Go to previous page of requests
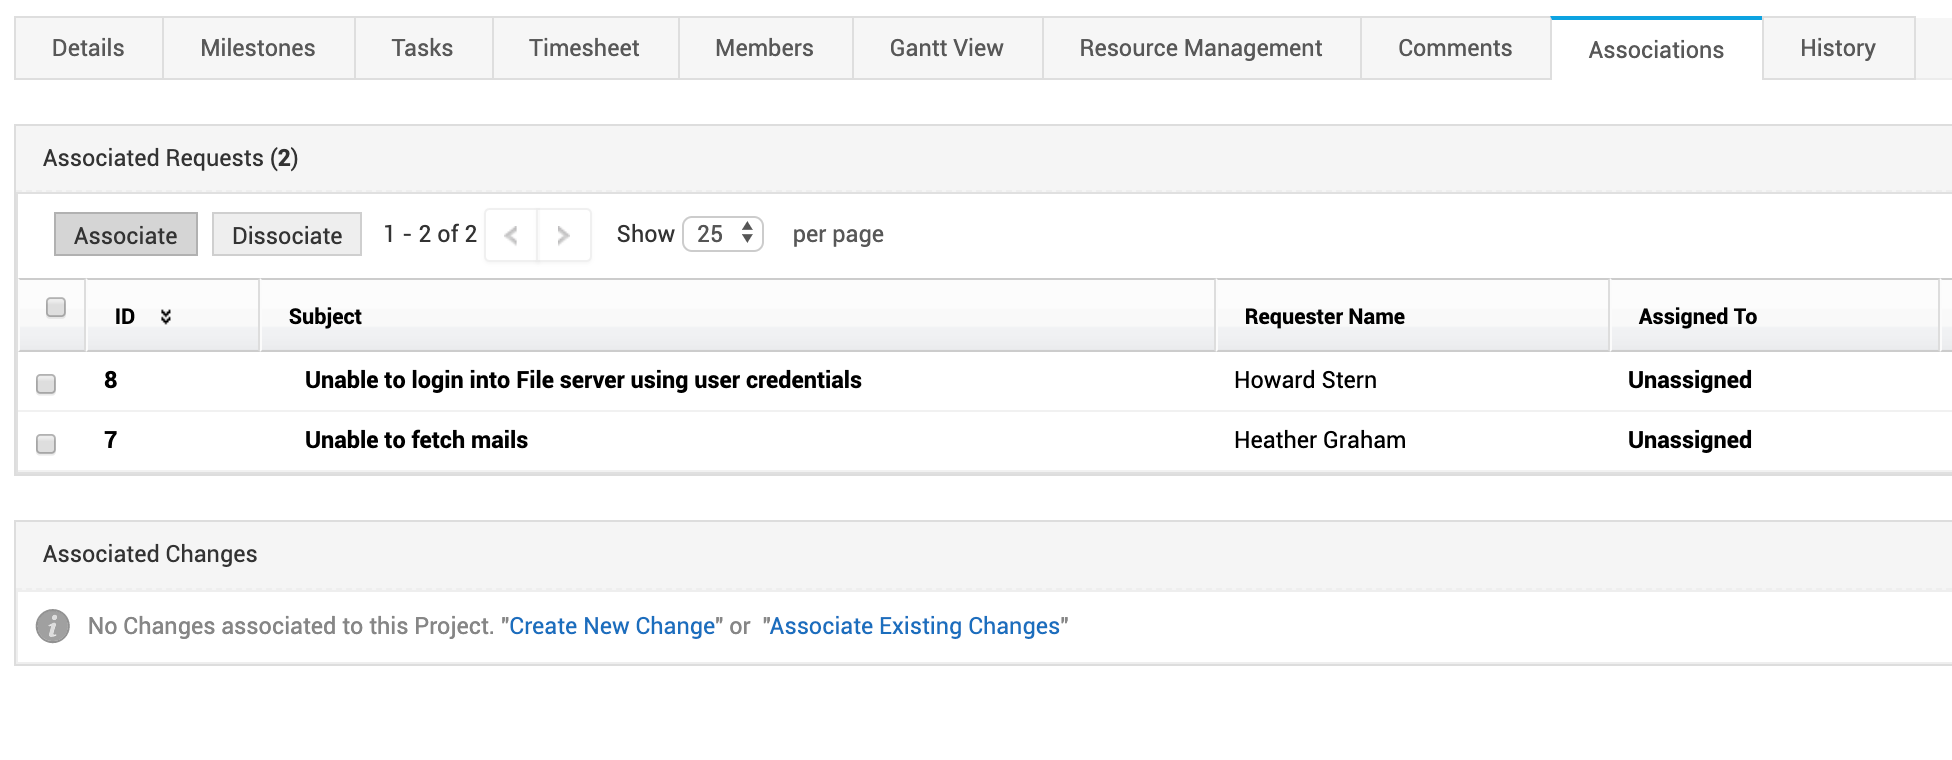The height and width of the screenshot is (760, 1952). [x=511, y=236]
